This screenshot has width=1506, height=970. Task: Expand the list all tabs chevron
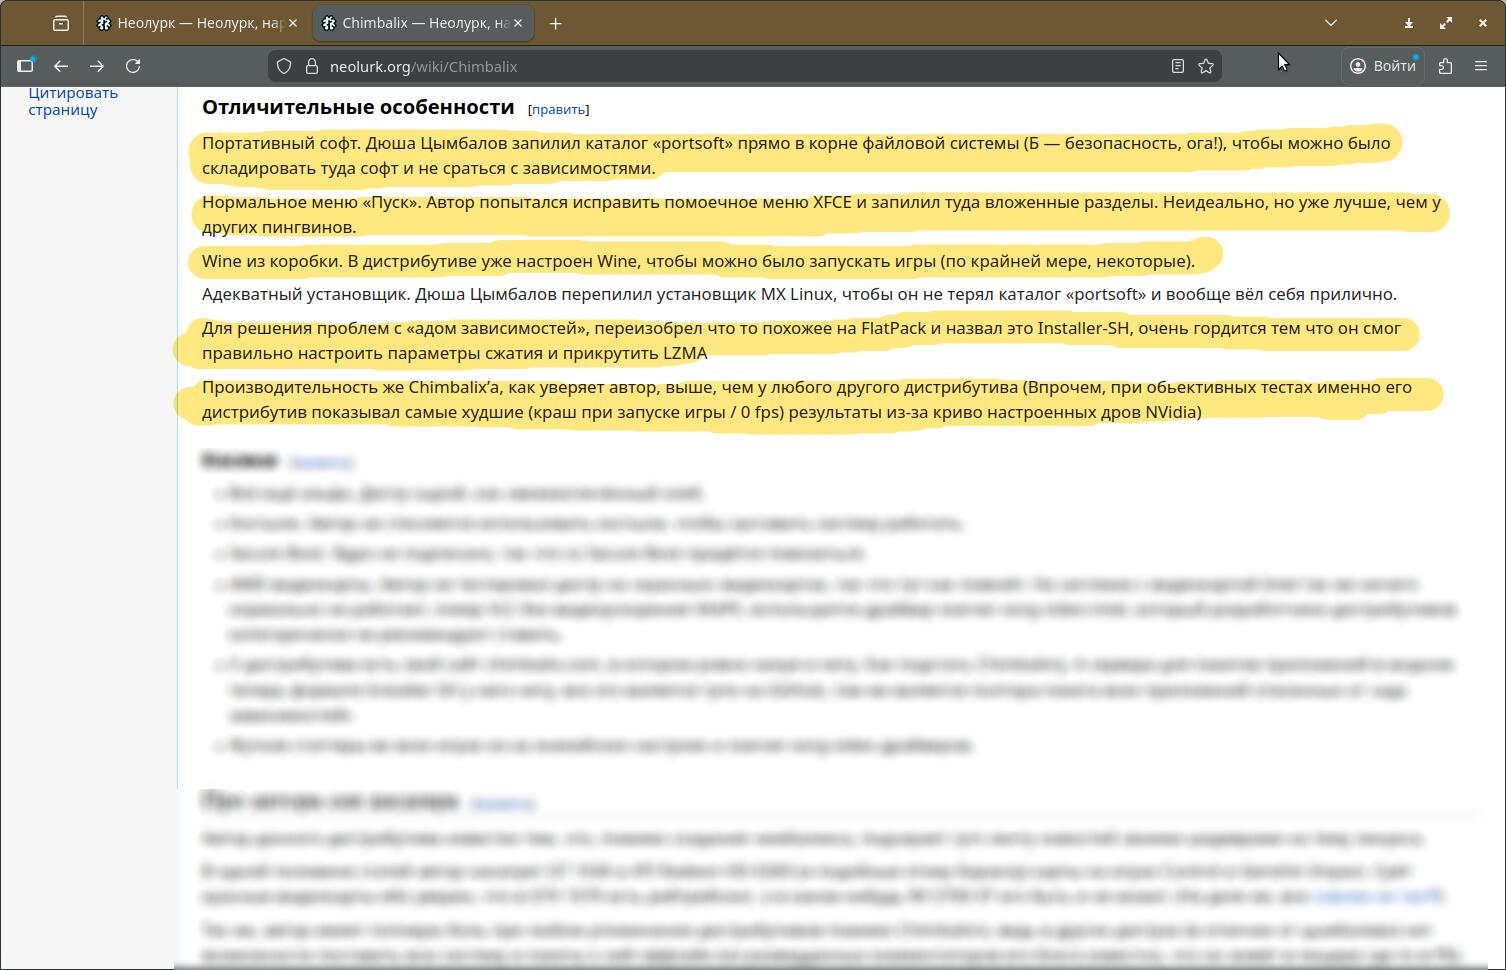coord(1331,23)
